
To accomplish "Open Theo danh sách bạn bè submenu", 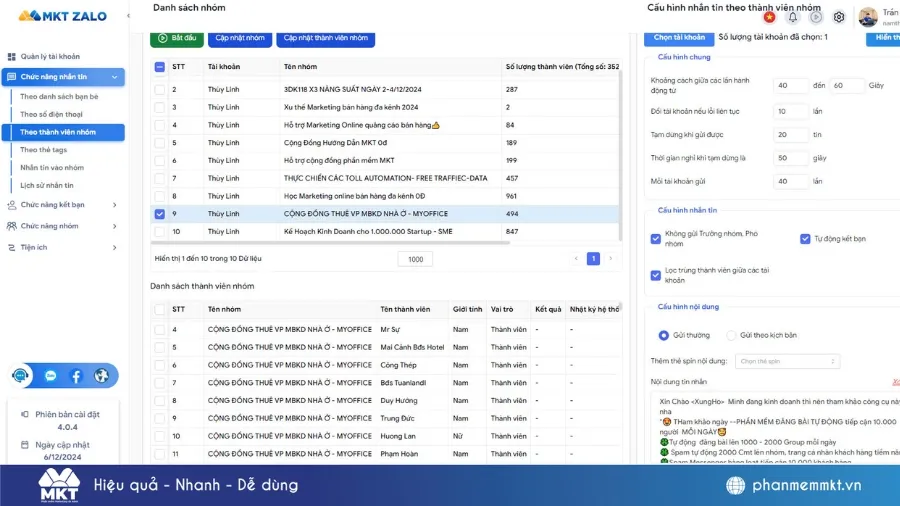I will click(x=59, y=96).
